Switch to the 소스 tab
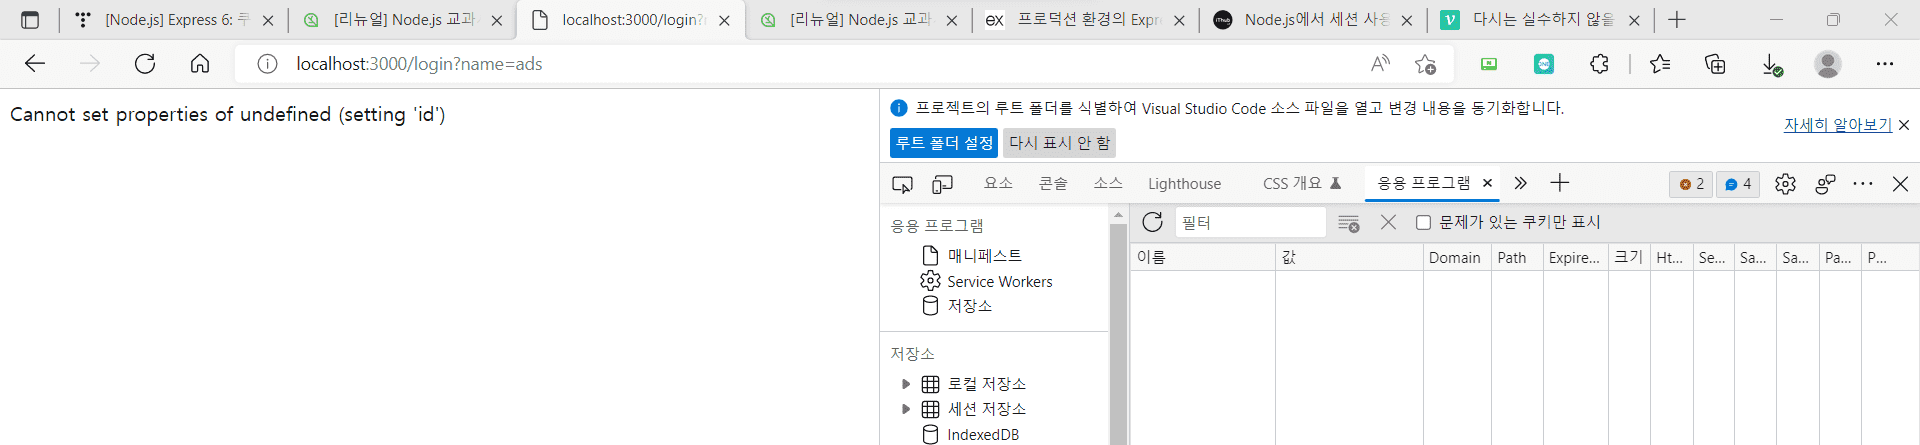The height and width of the screenshot is (445, 1920). (1108, 183)
